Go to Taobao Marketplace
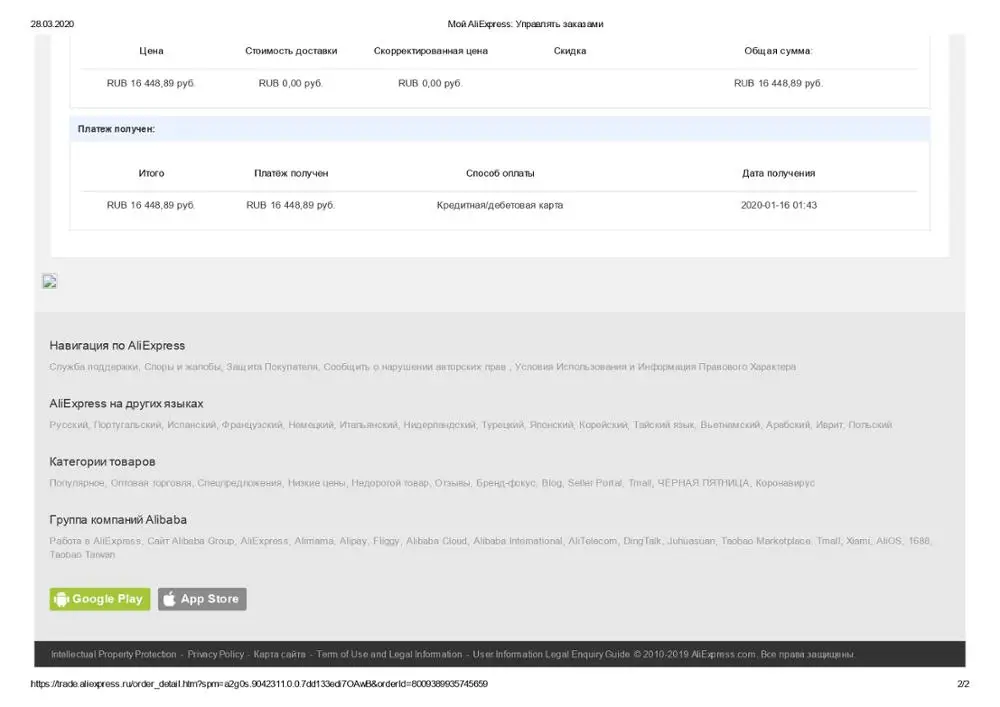The image size is (1000, 707). [765, 541]
